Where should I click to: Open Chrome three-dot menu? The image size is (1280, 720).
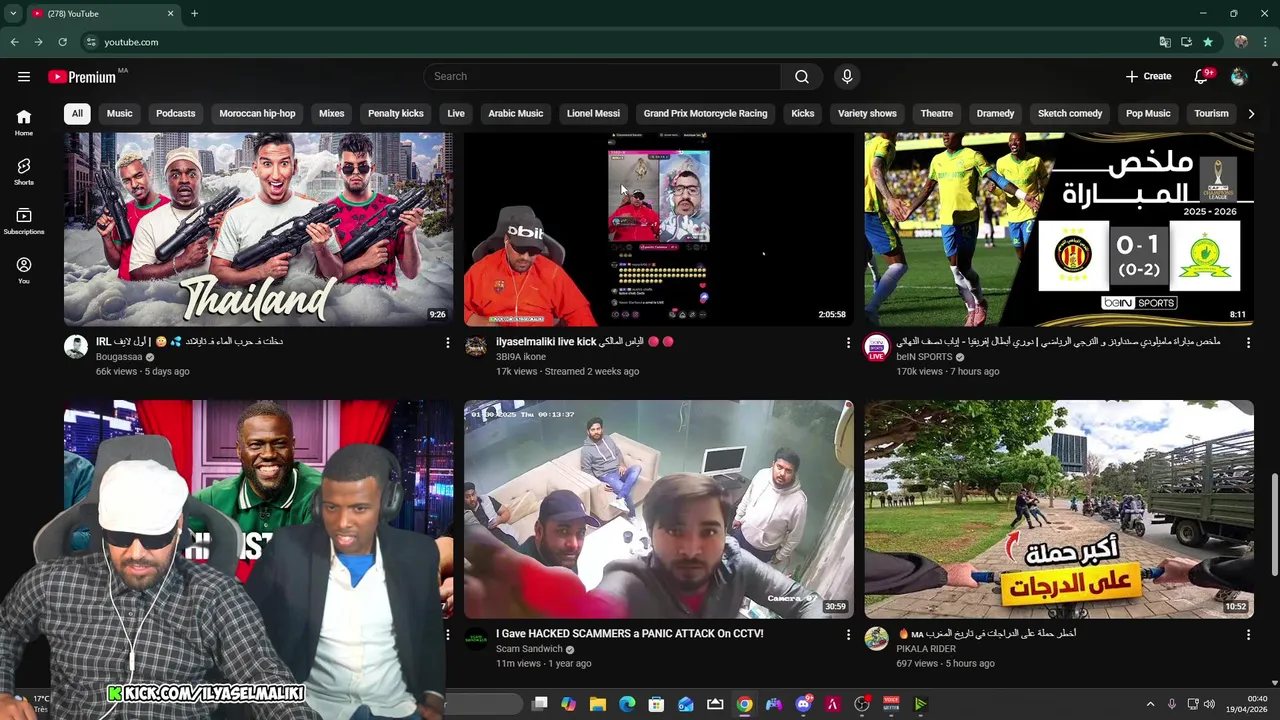click(1266, 42)
